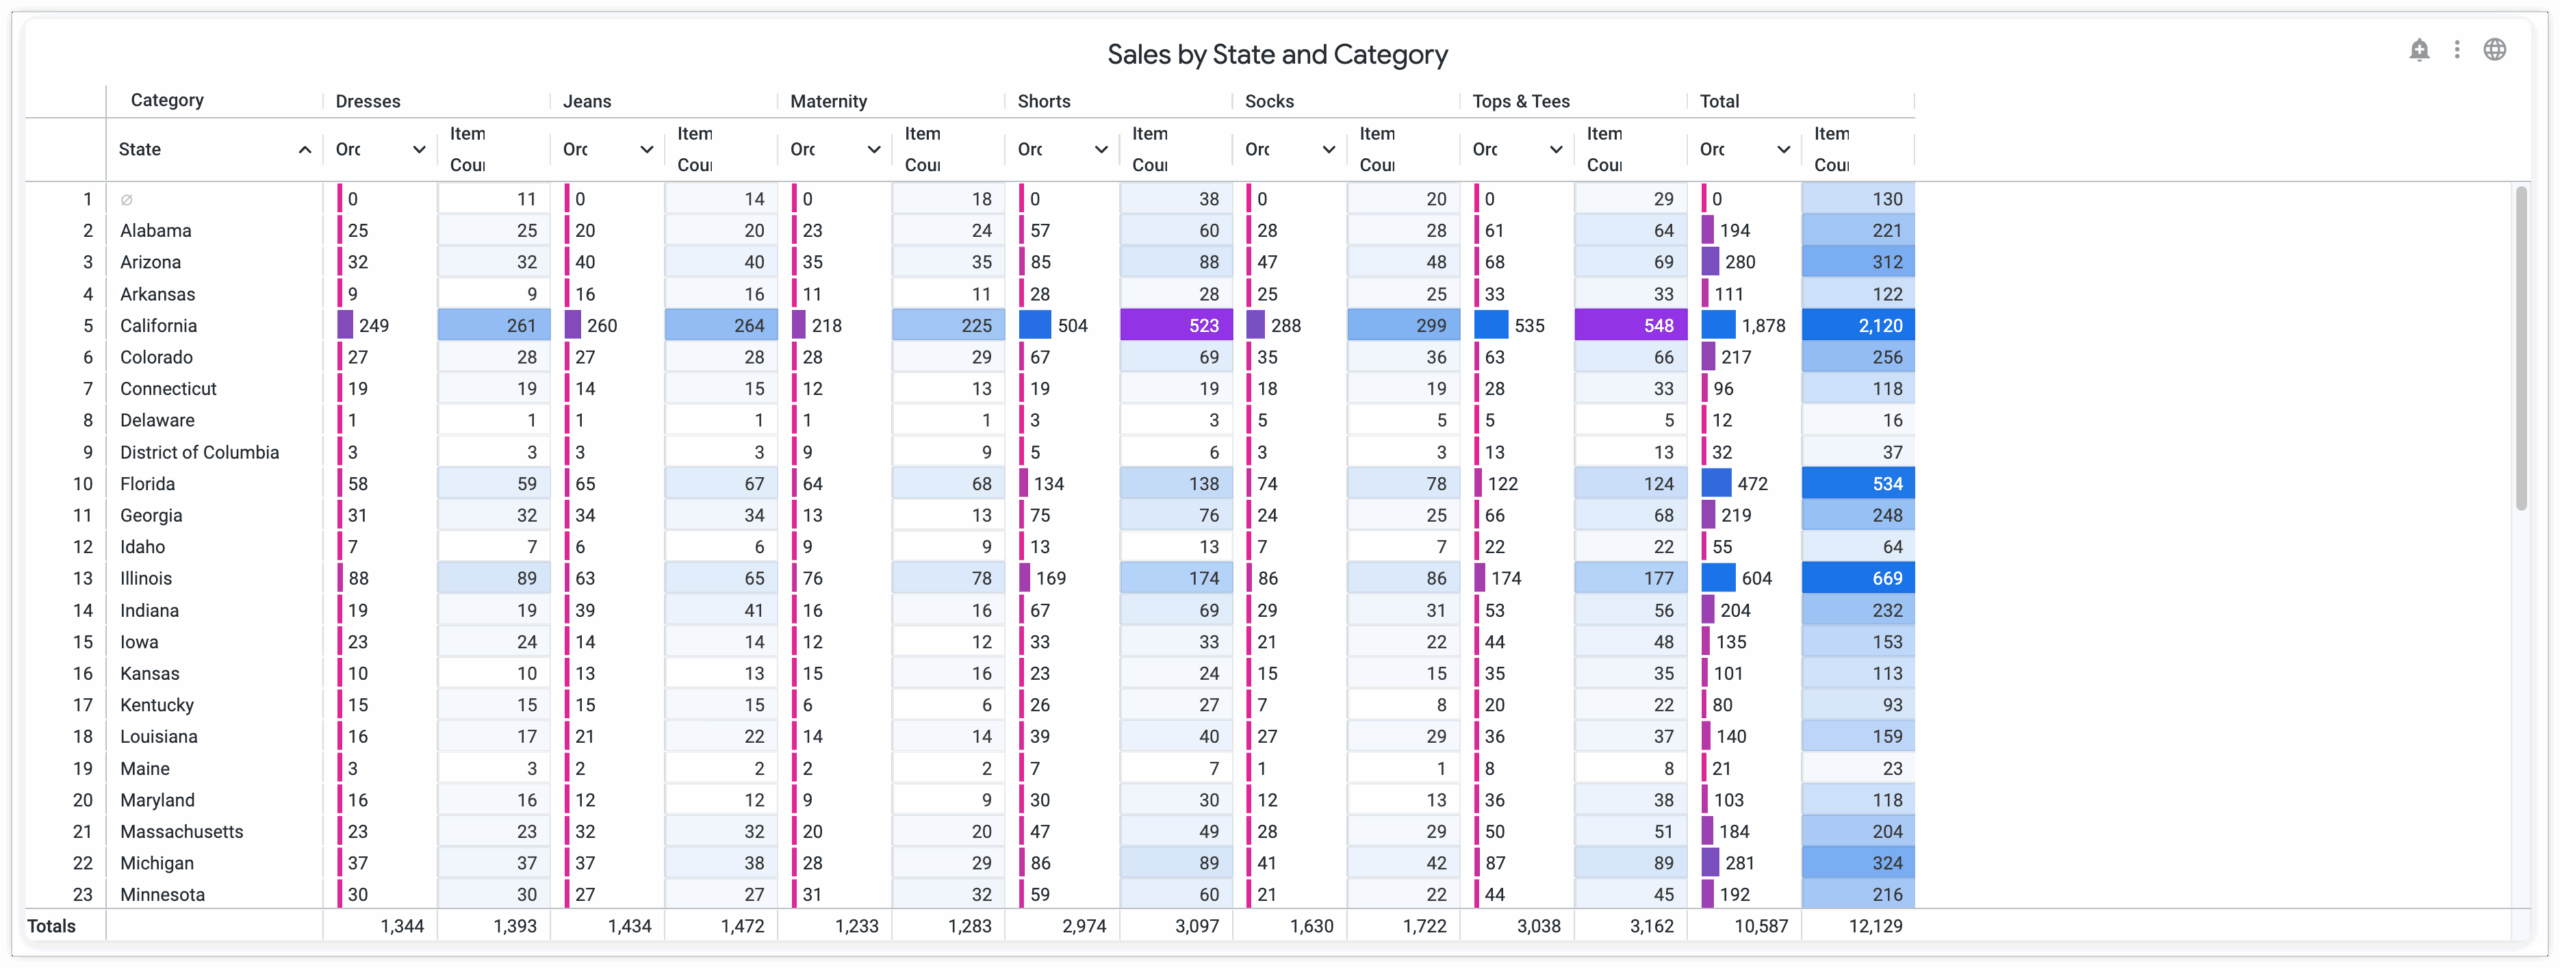Select the Category pivot header label
This screenshot has width=2560, height=968.
pos(167,100)
